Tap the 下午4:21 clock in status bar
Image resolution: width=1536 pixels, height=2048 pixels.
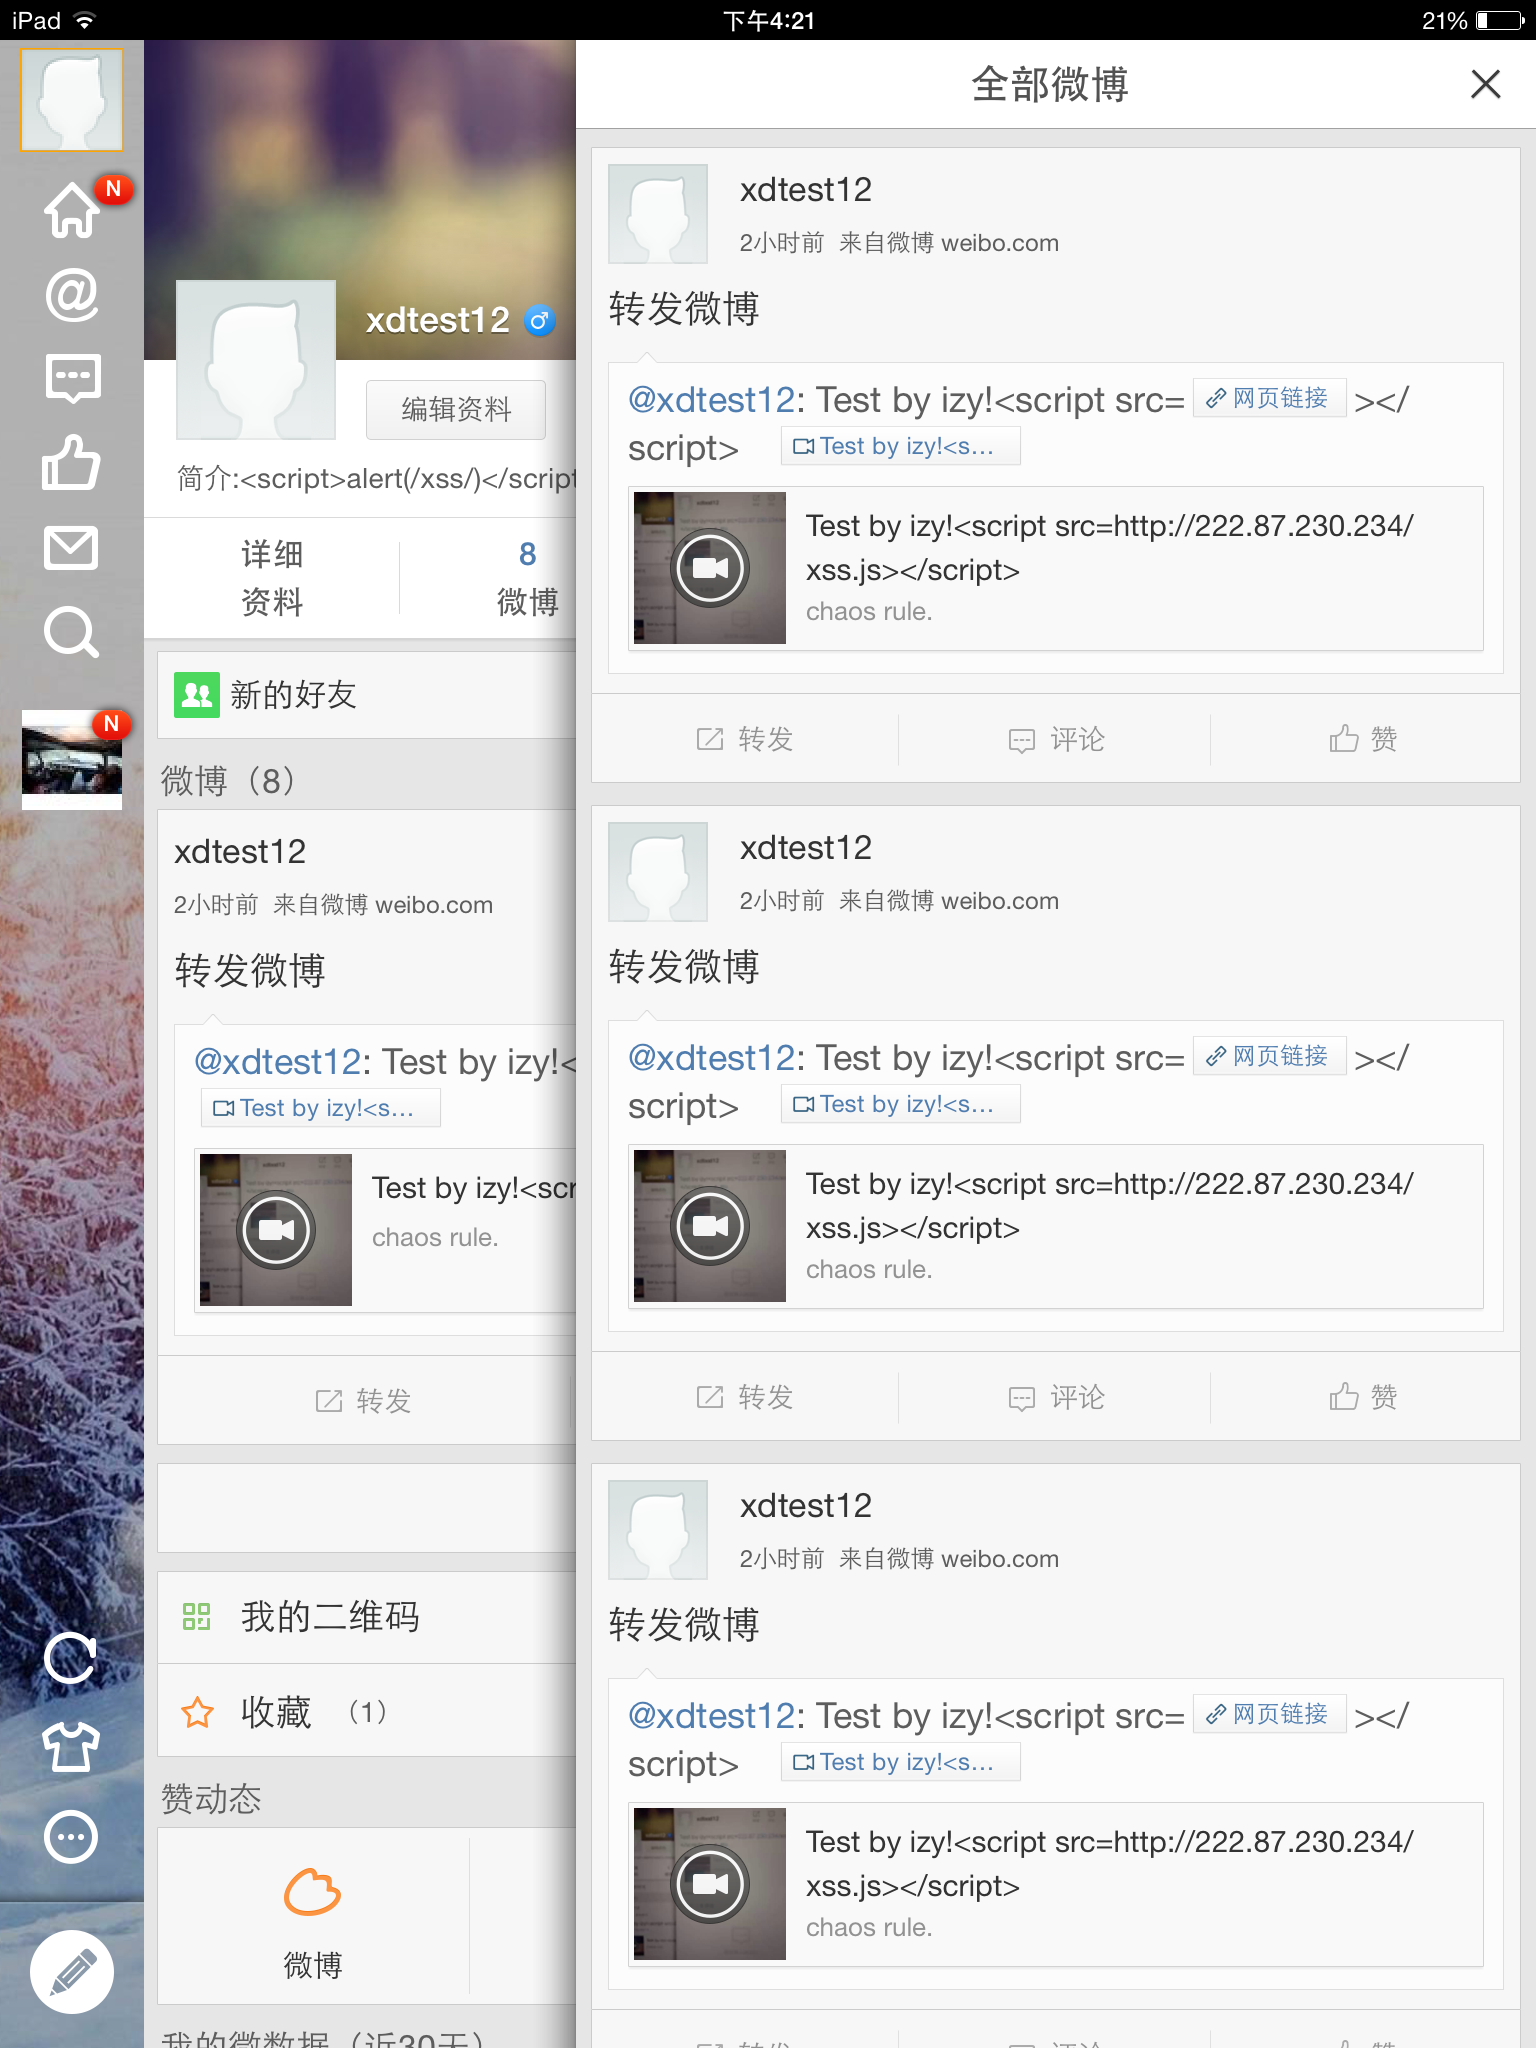tap(768, 20)
